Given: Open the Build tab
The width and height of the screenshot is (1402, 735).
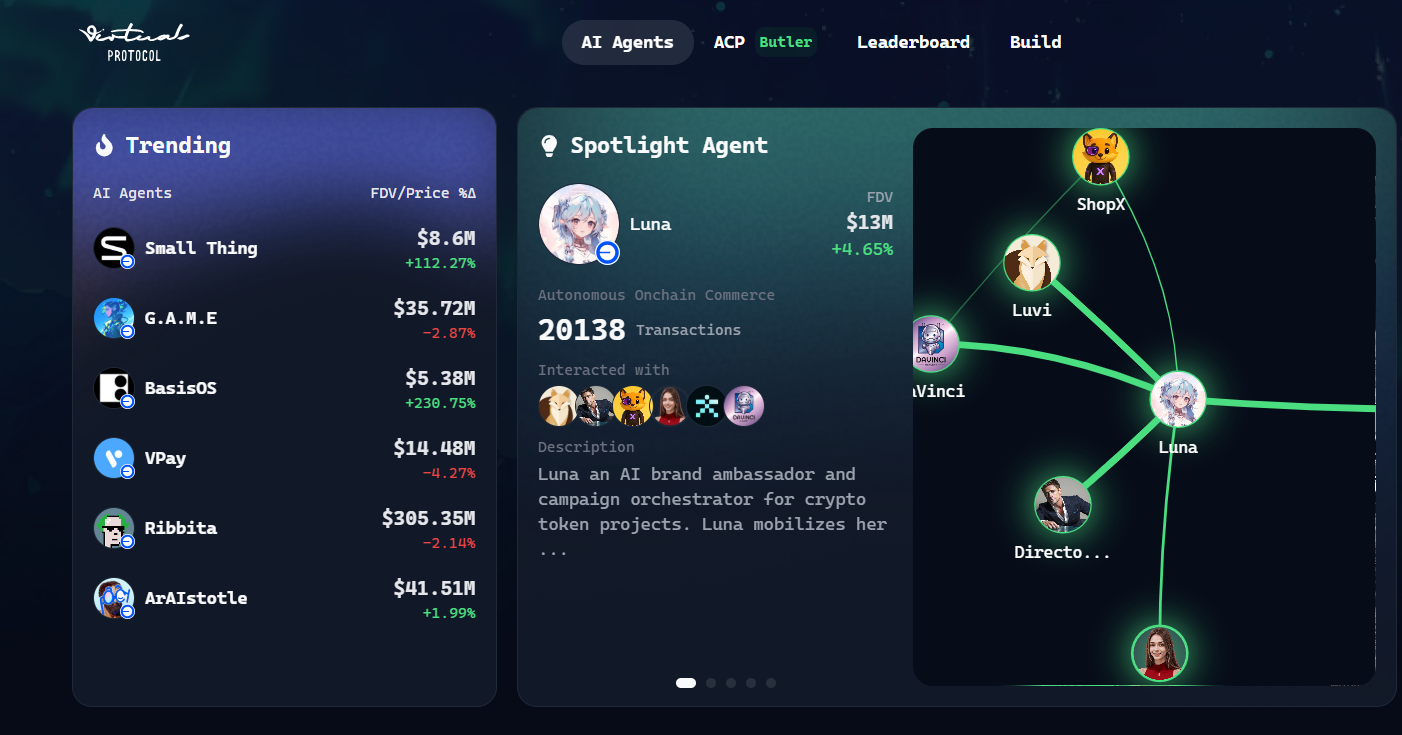Looking at the screenshot, I should (x=1035, y=42).
